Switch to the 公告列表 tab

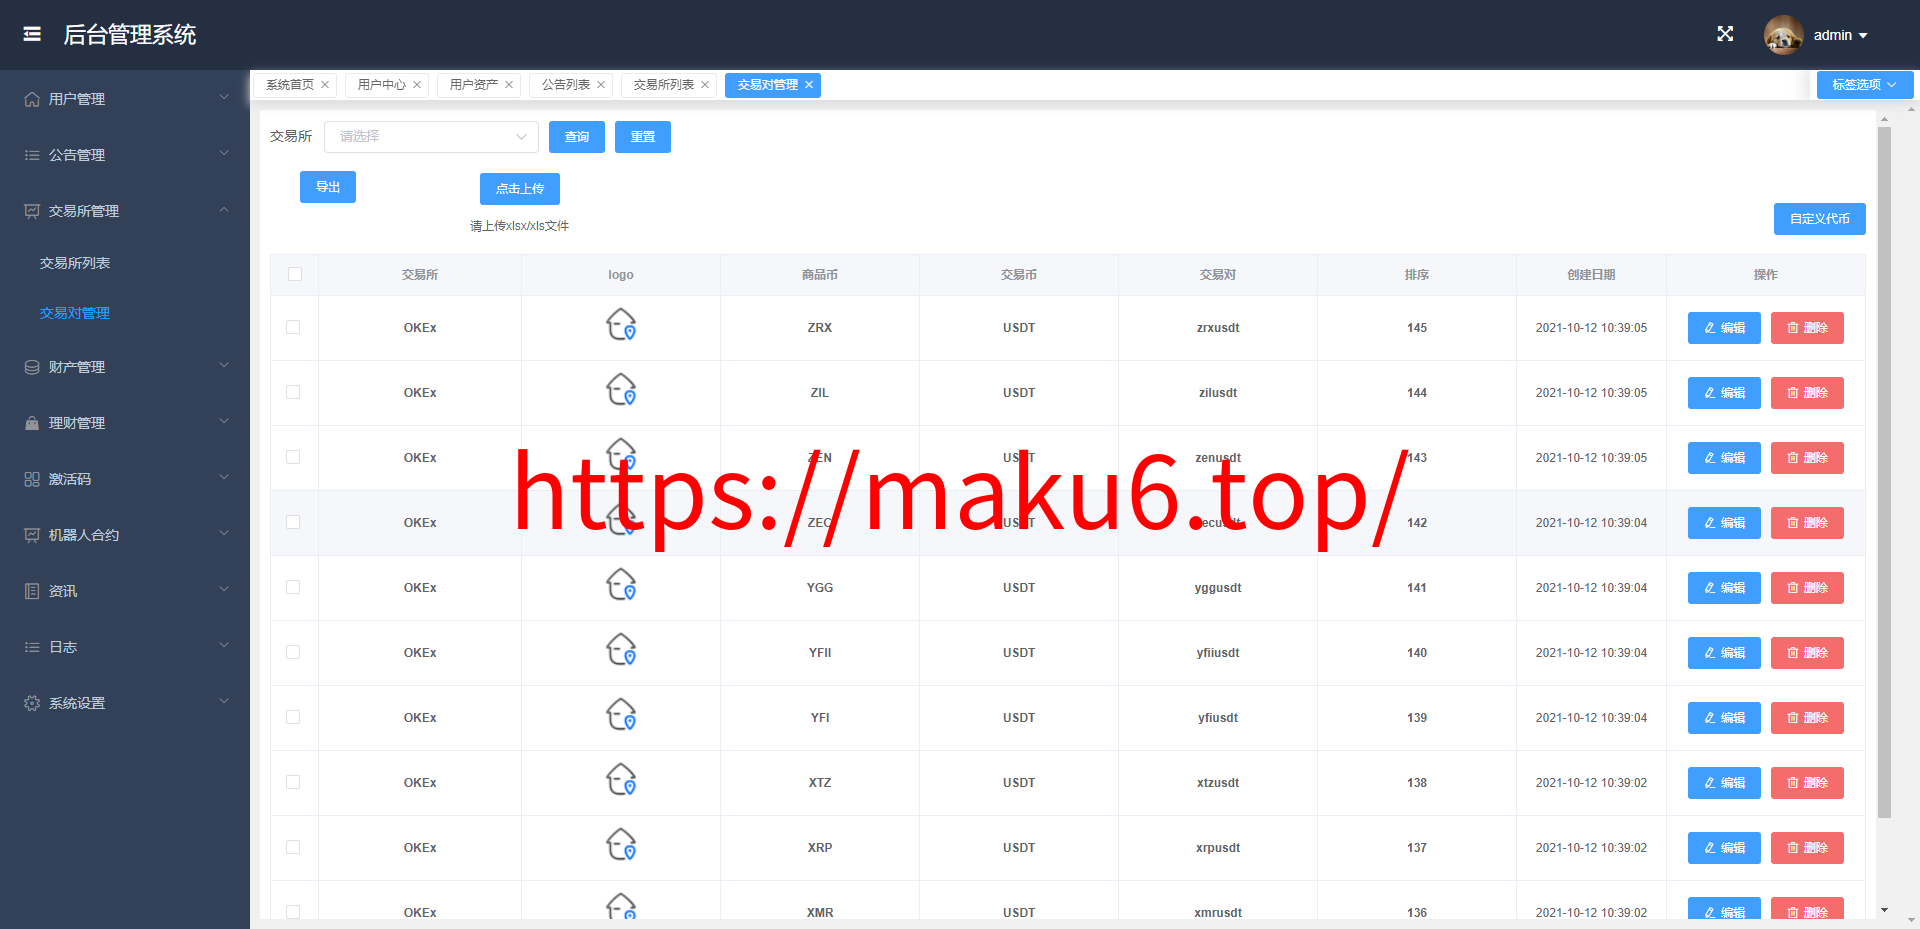point(566,85)
